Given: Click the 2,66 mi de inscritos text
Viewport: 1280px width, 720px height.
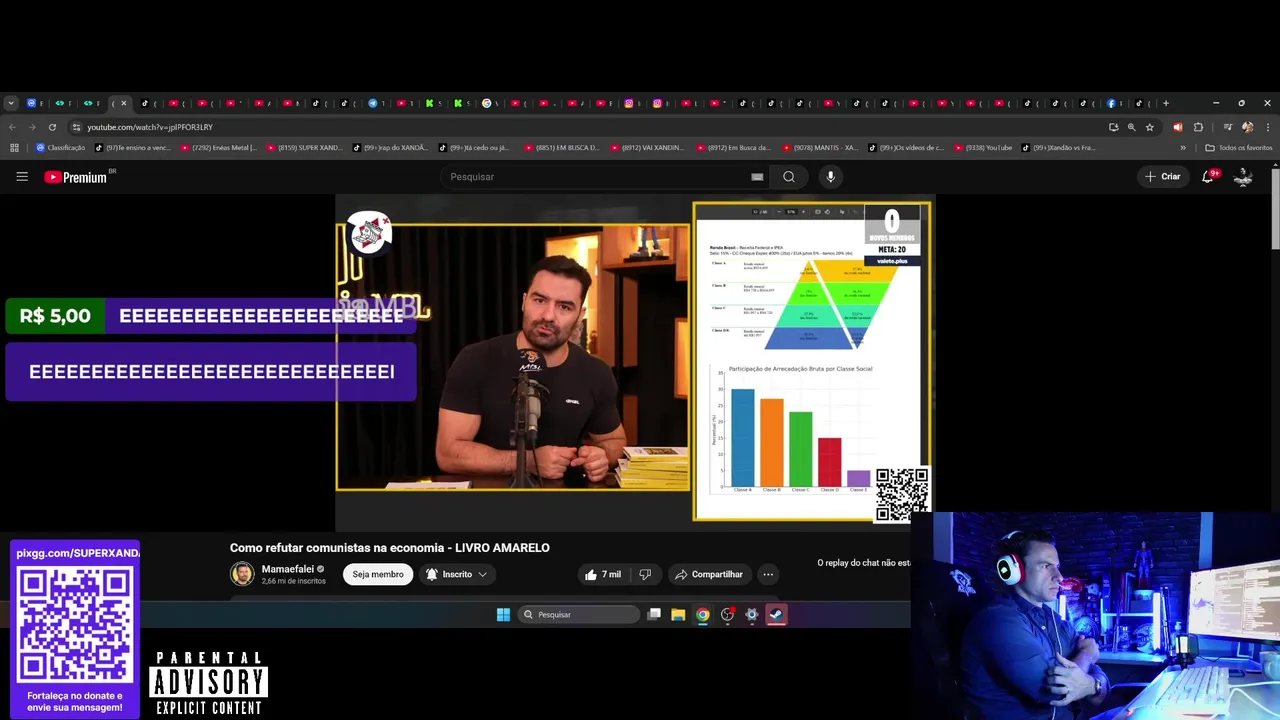Looking at the screenshot, I should click(x=294, y=581).
